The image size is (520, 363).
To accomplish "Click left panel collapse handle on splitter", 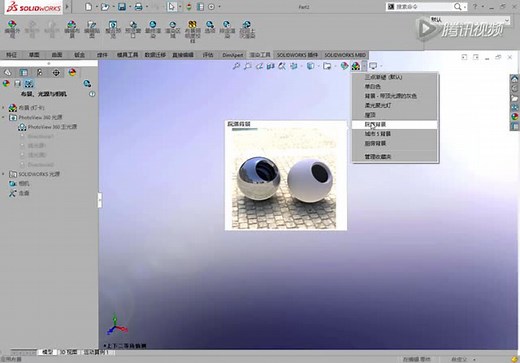I will tap(99, 200).
